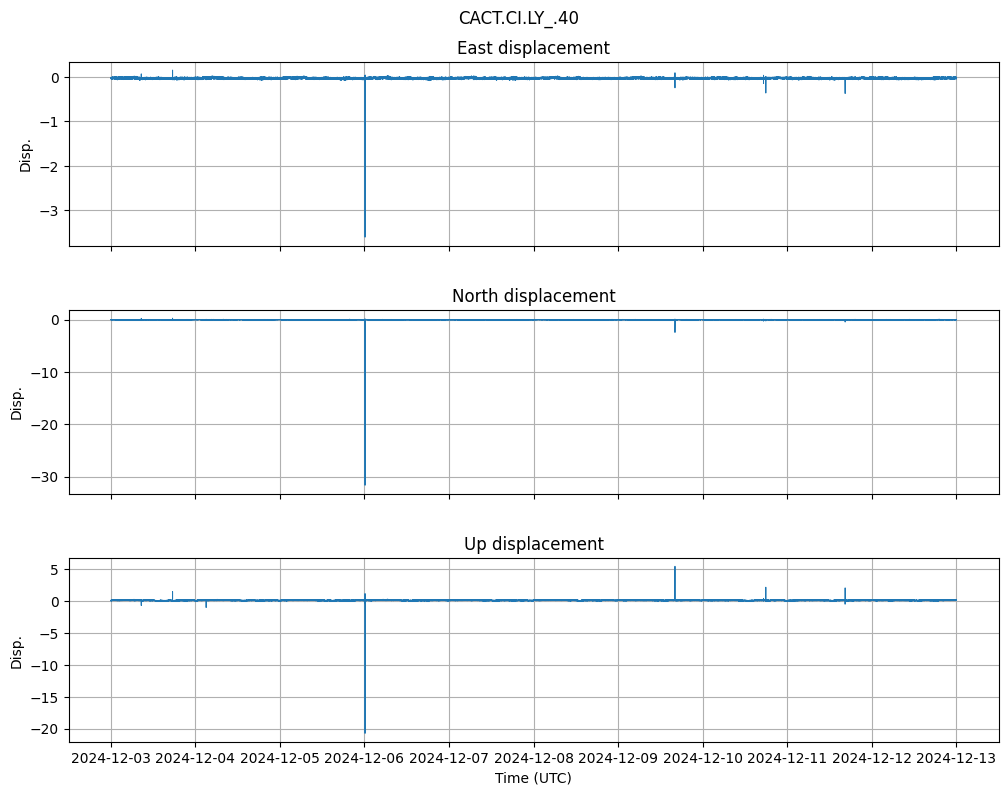The height and width of the screenshot is (795, 1008).
Task: Select the 2024-12-13 date tick label
Action: [x=956, y=758]
